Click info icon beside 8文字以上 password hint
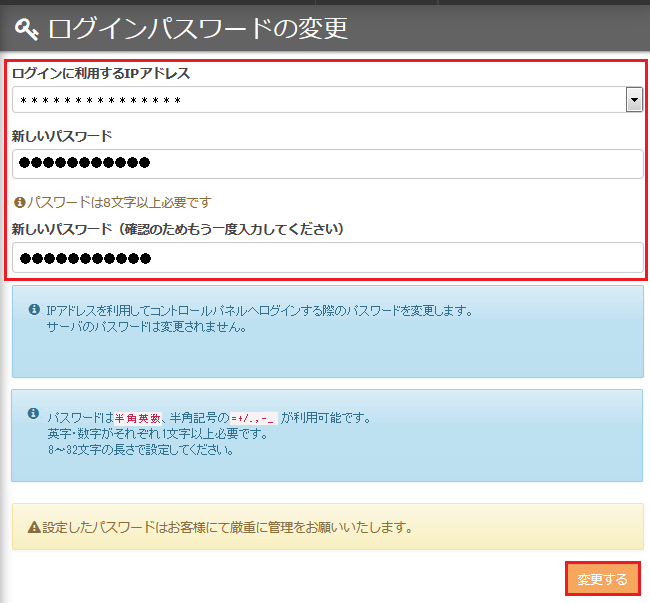The image size is (650, 603). tap(19, 202)
